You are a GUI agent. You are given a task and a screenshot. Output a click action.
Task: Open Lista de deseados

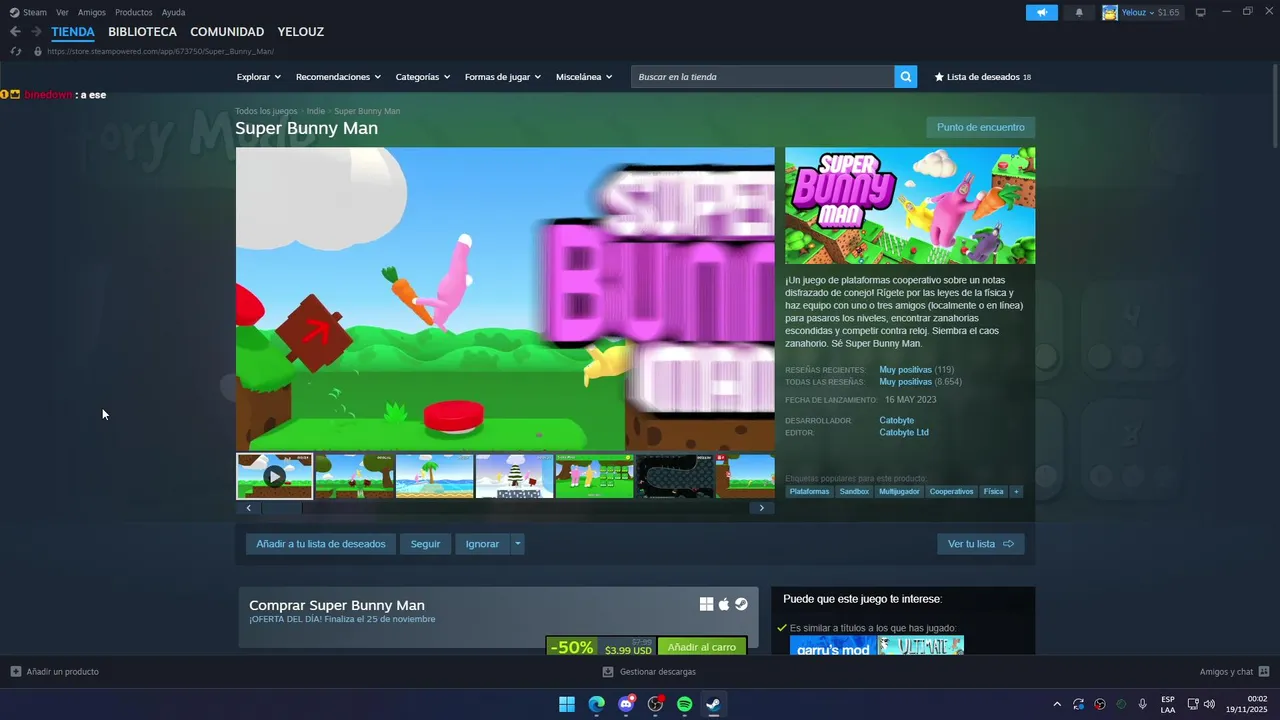pos(982,77)
